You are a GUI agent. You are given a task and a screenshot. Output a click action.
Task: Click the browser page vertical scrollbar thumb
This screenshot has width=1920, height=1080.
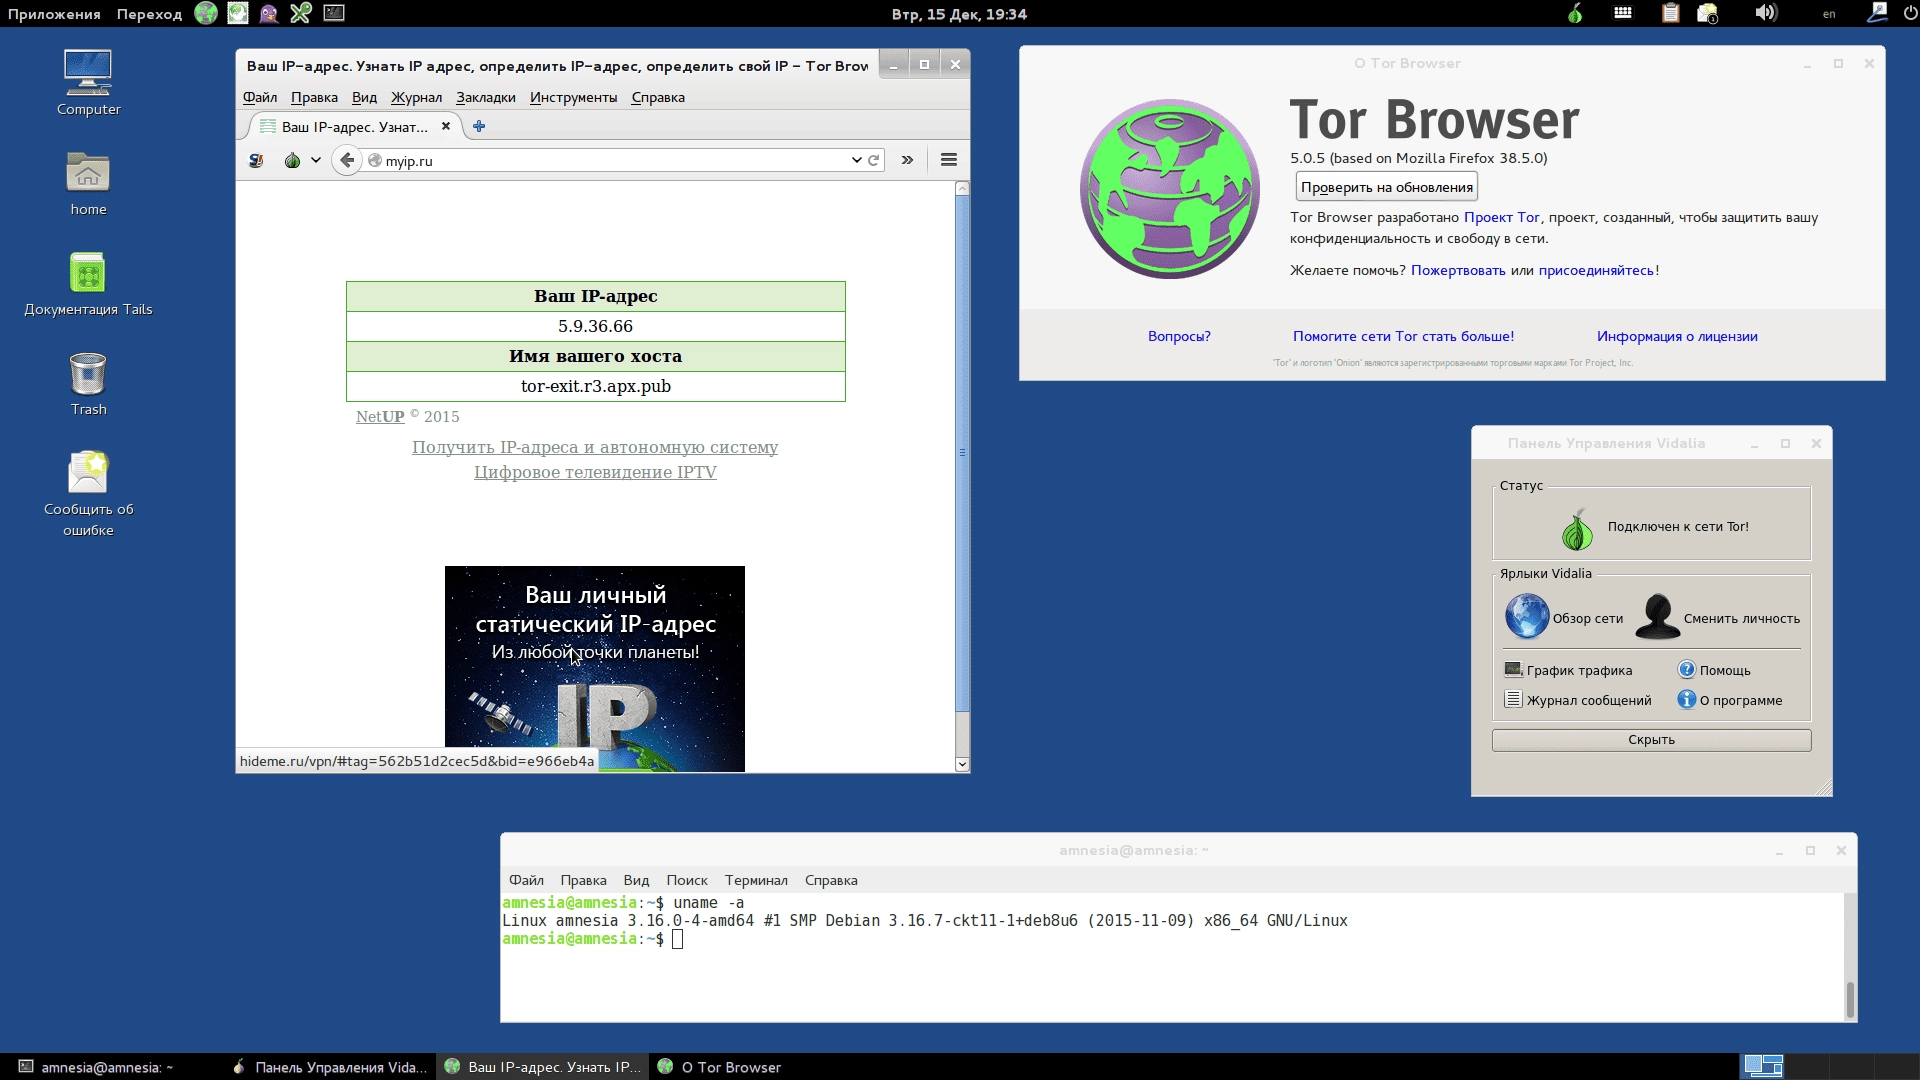point(962,452)
